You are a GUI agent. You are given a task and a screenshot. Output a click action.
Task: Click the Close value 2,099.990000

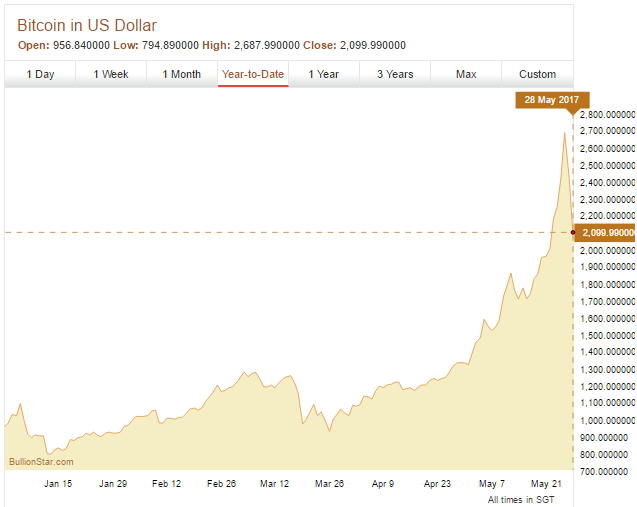[x=373, y=46]
